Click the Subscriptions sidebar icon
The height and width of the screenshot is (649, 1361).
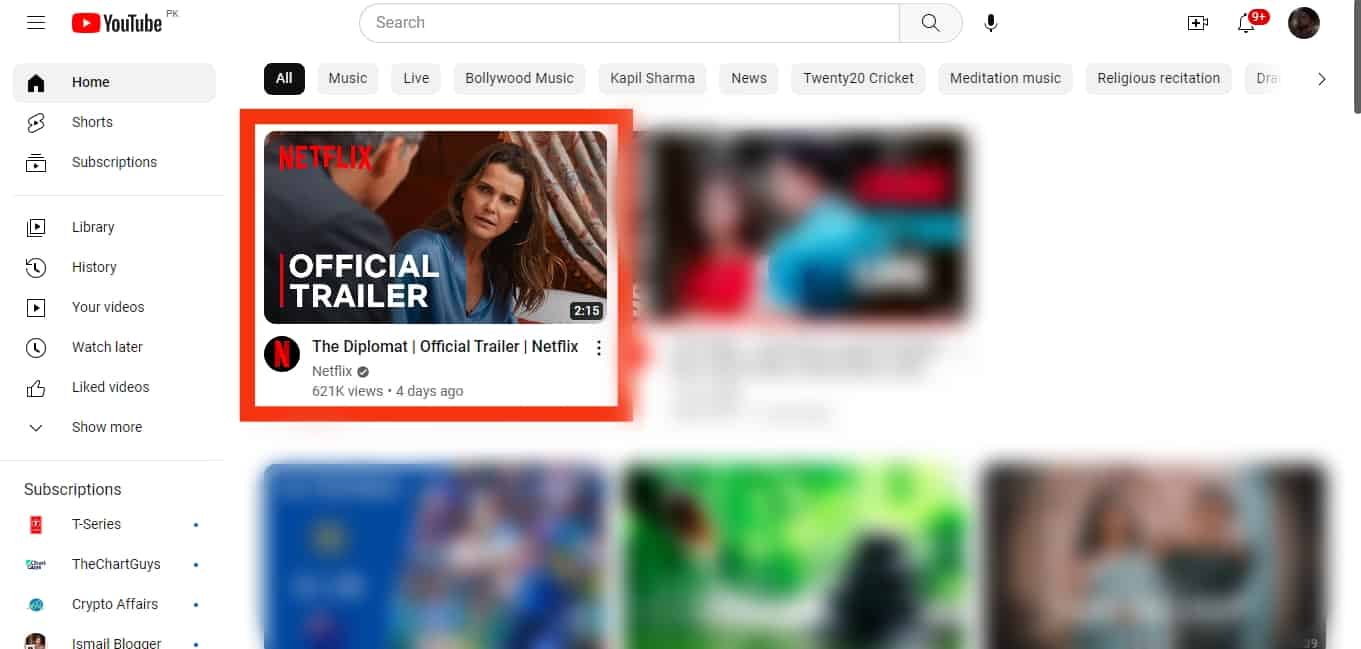[36, 163]
